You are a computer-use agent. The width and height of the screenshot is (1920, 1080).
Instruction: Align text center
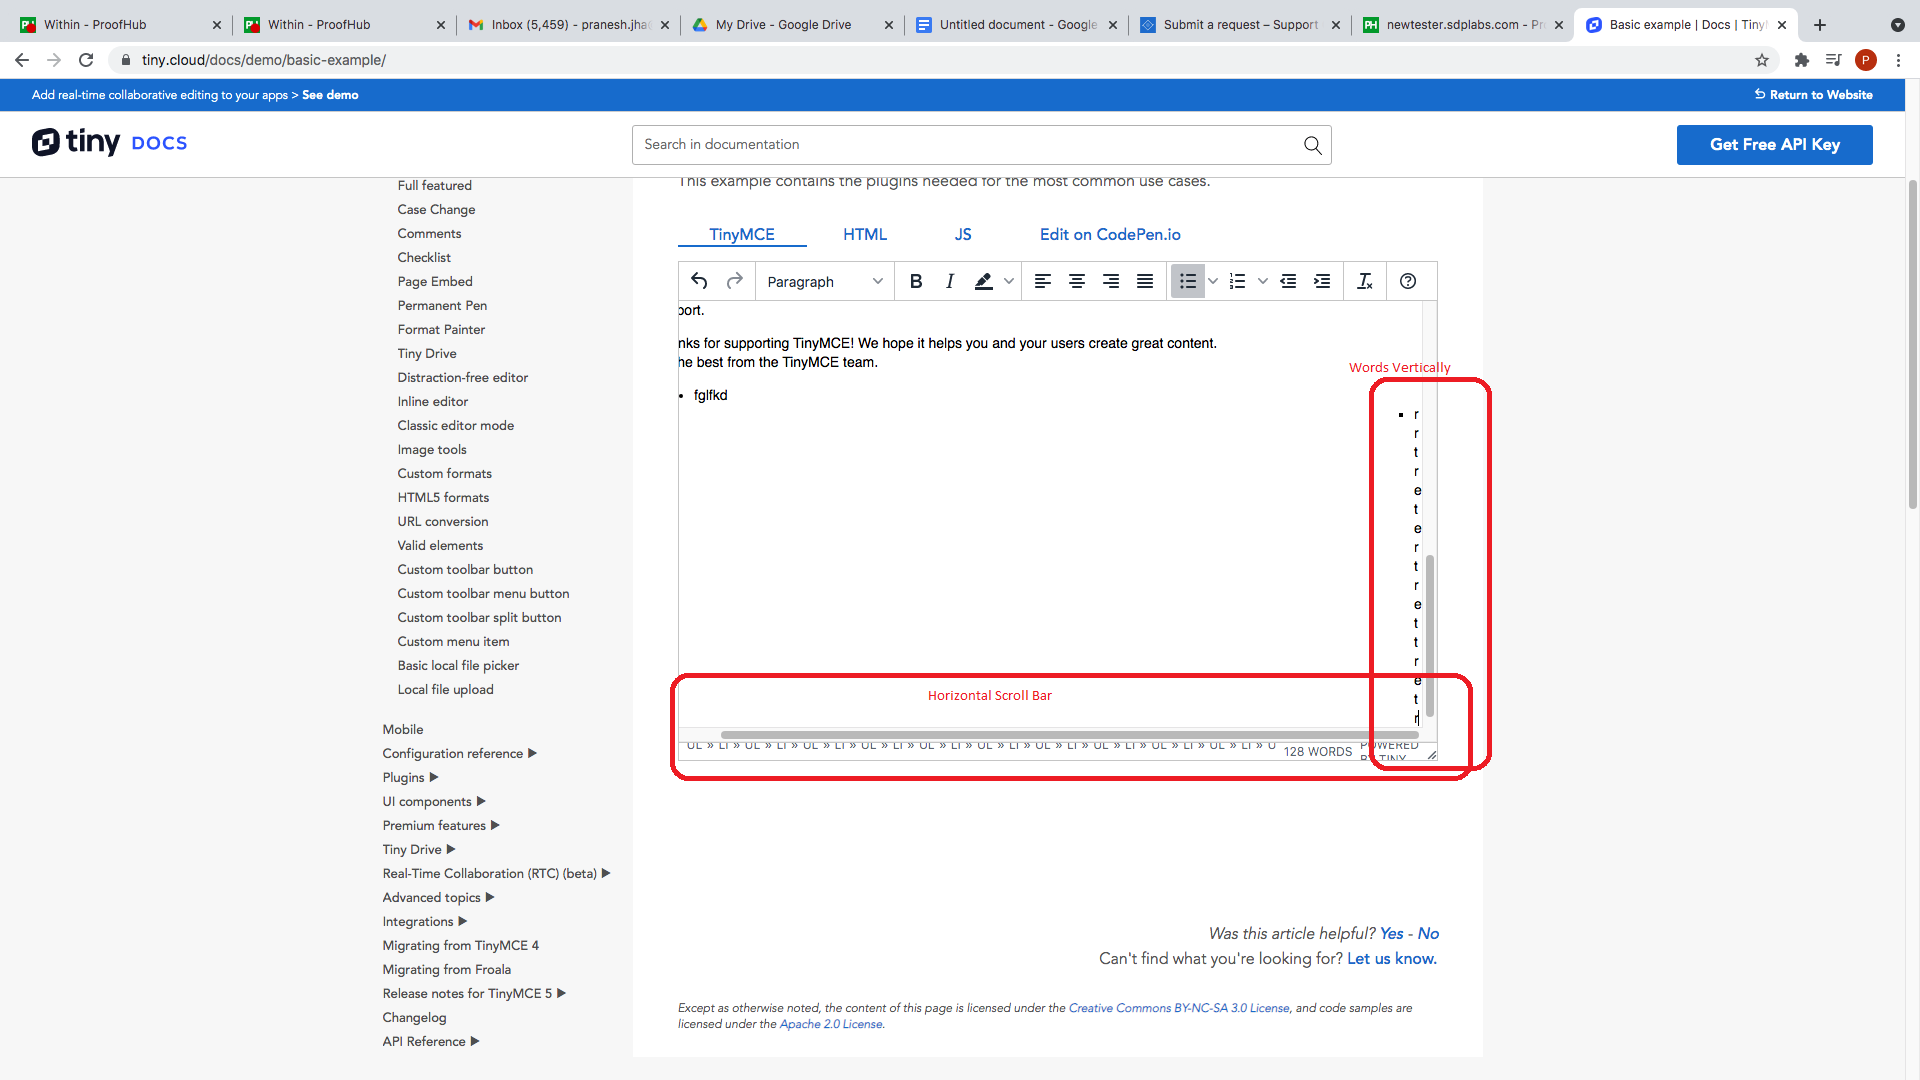point(1076,281)
